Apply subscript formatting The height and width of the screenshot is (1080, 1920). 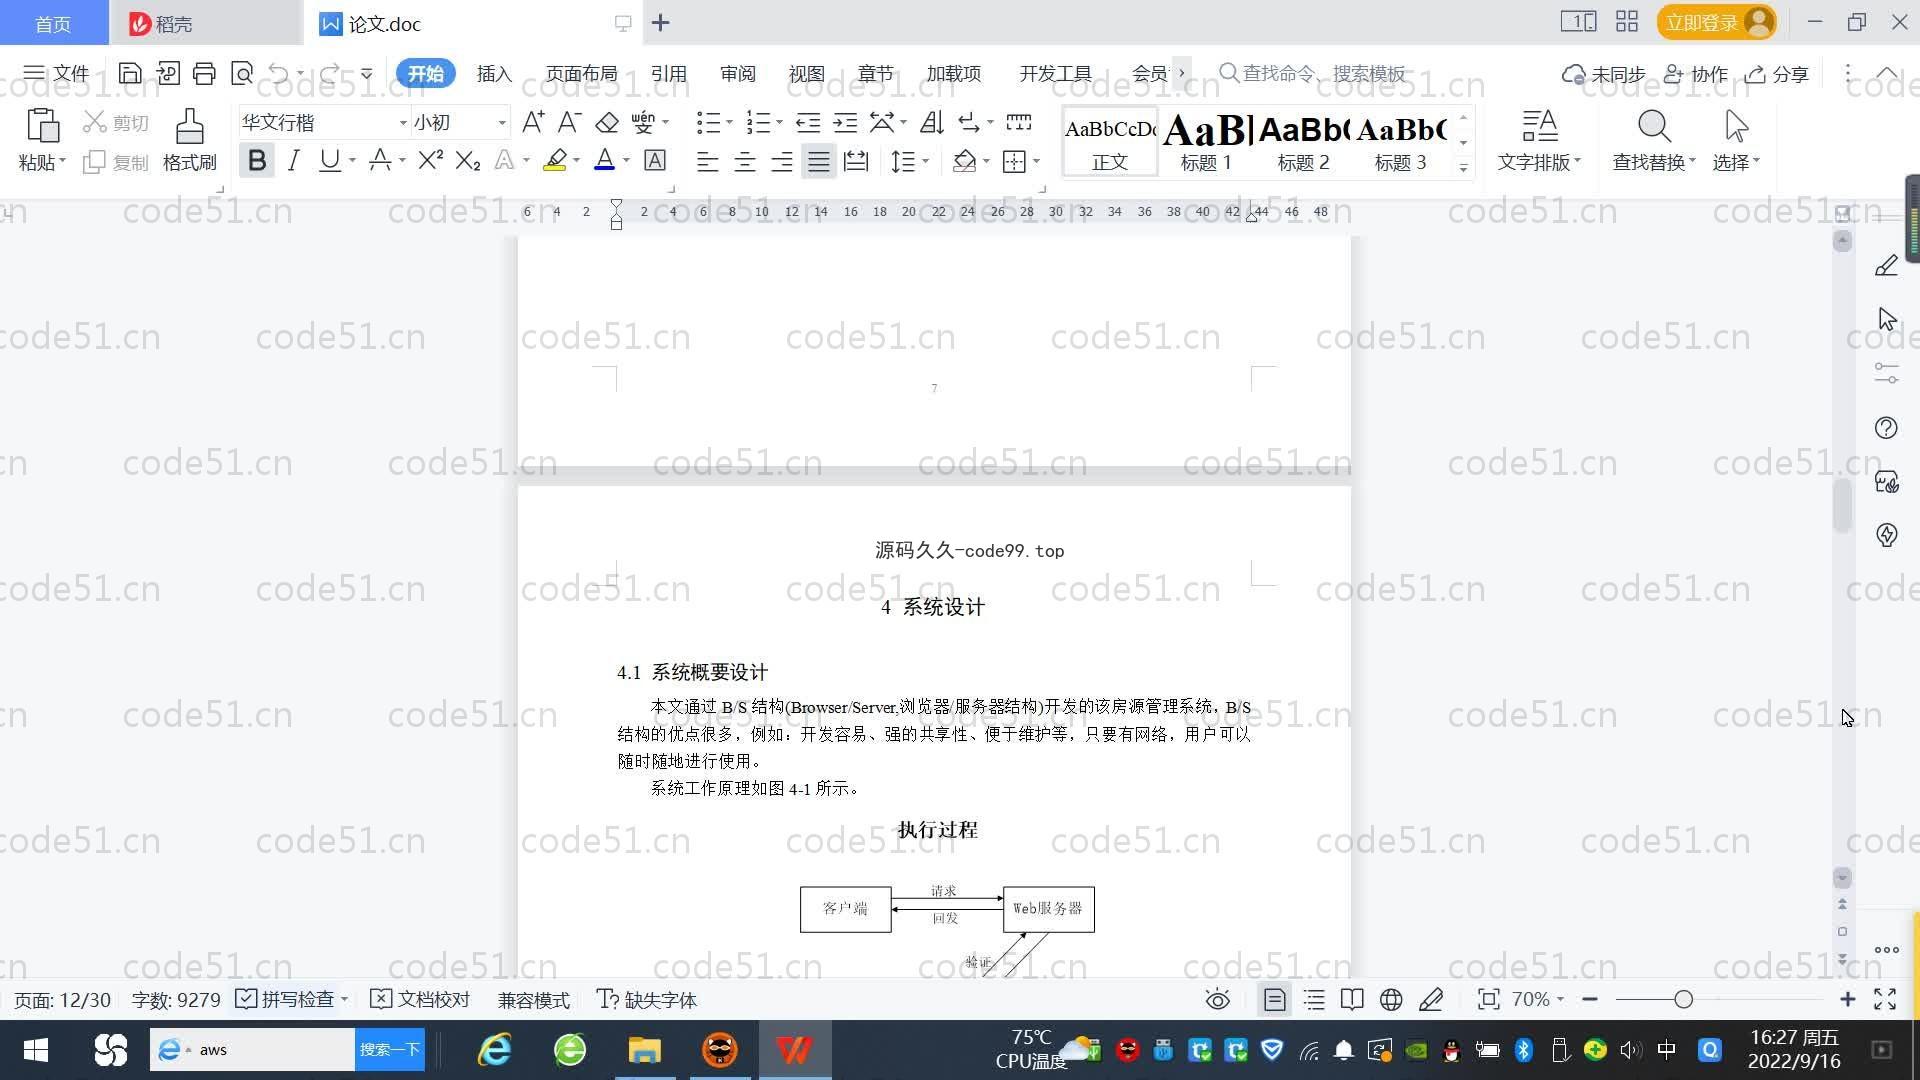tap(467, 160)
